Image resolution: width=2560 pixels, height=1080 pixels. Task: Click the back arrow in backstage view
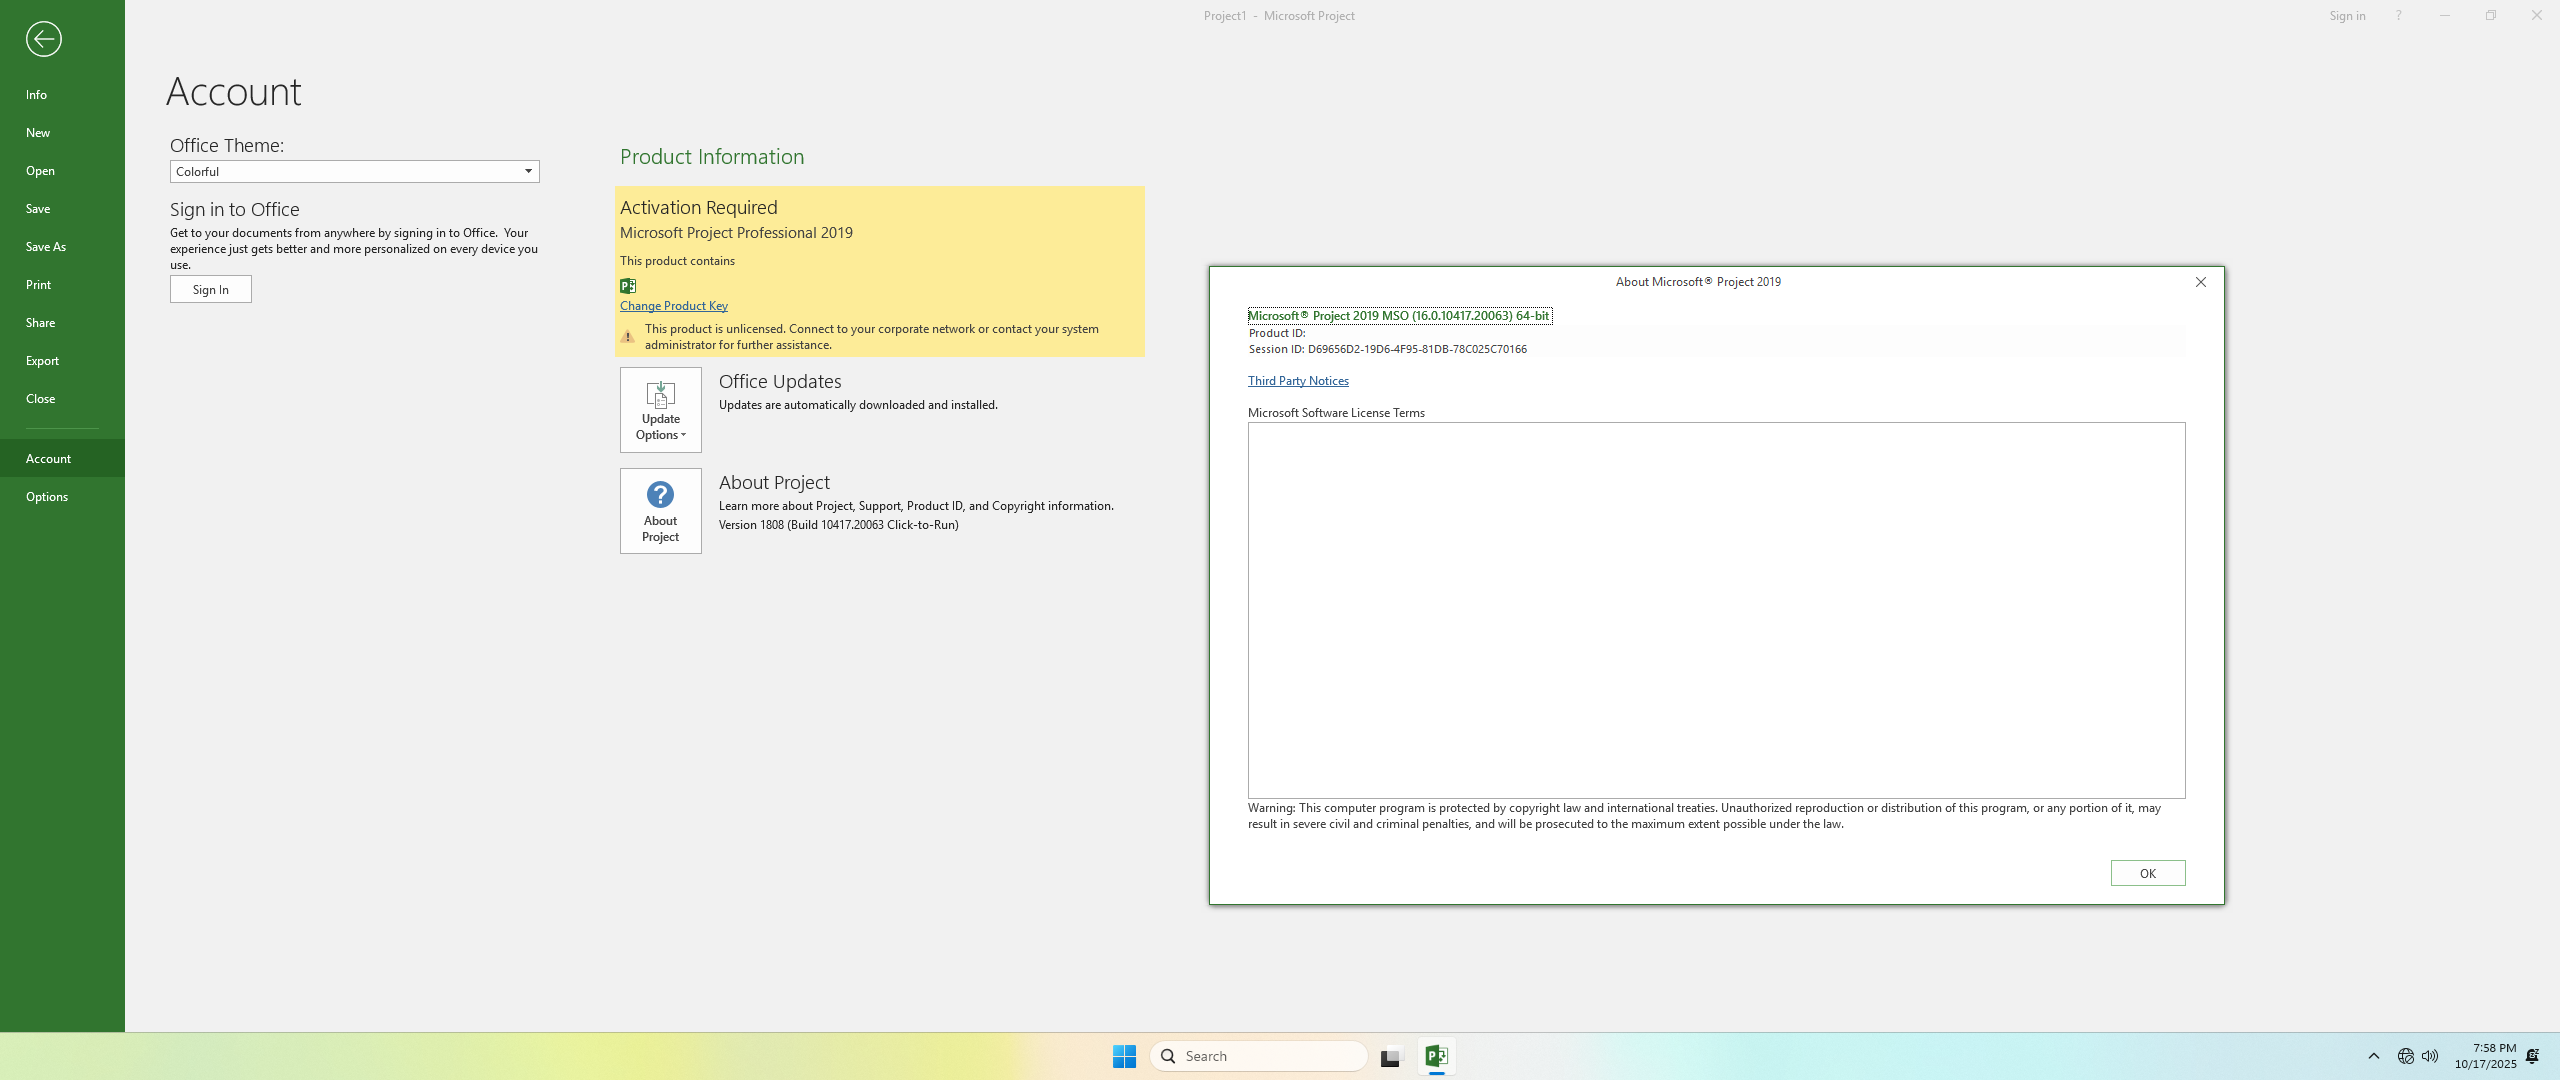pos(43,39)
